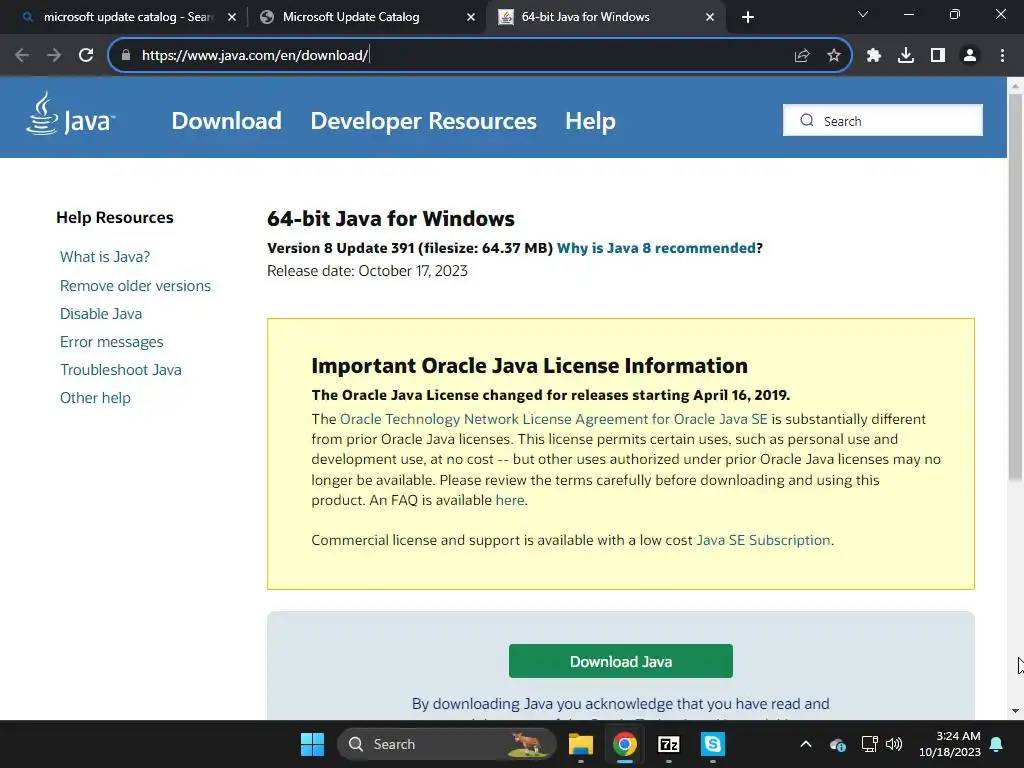Open the browser extensions puzzle icon
1024x768 pixels.
click(874, 55)
